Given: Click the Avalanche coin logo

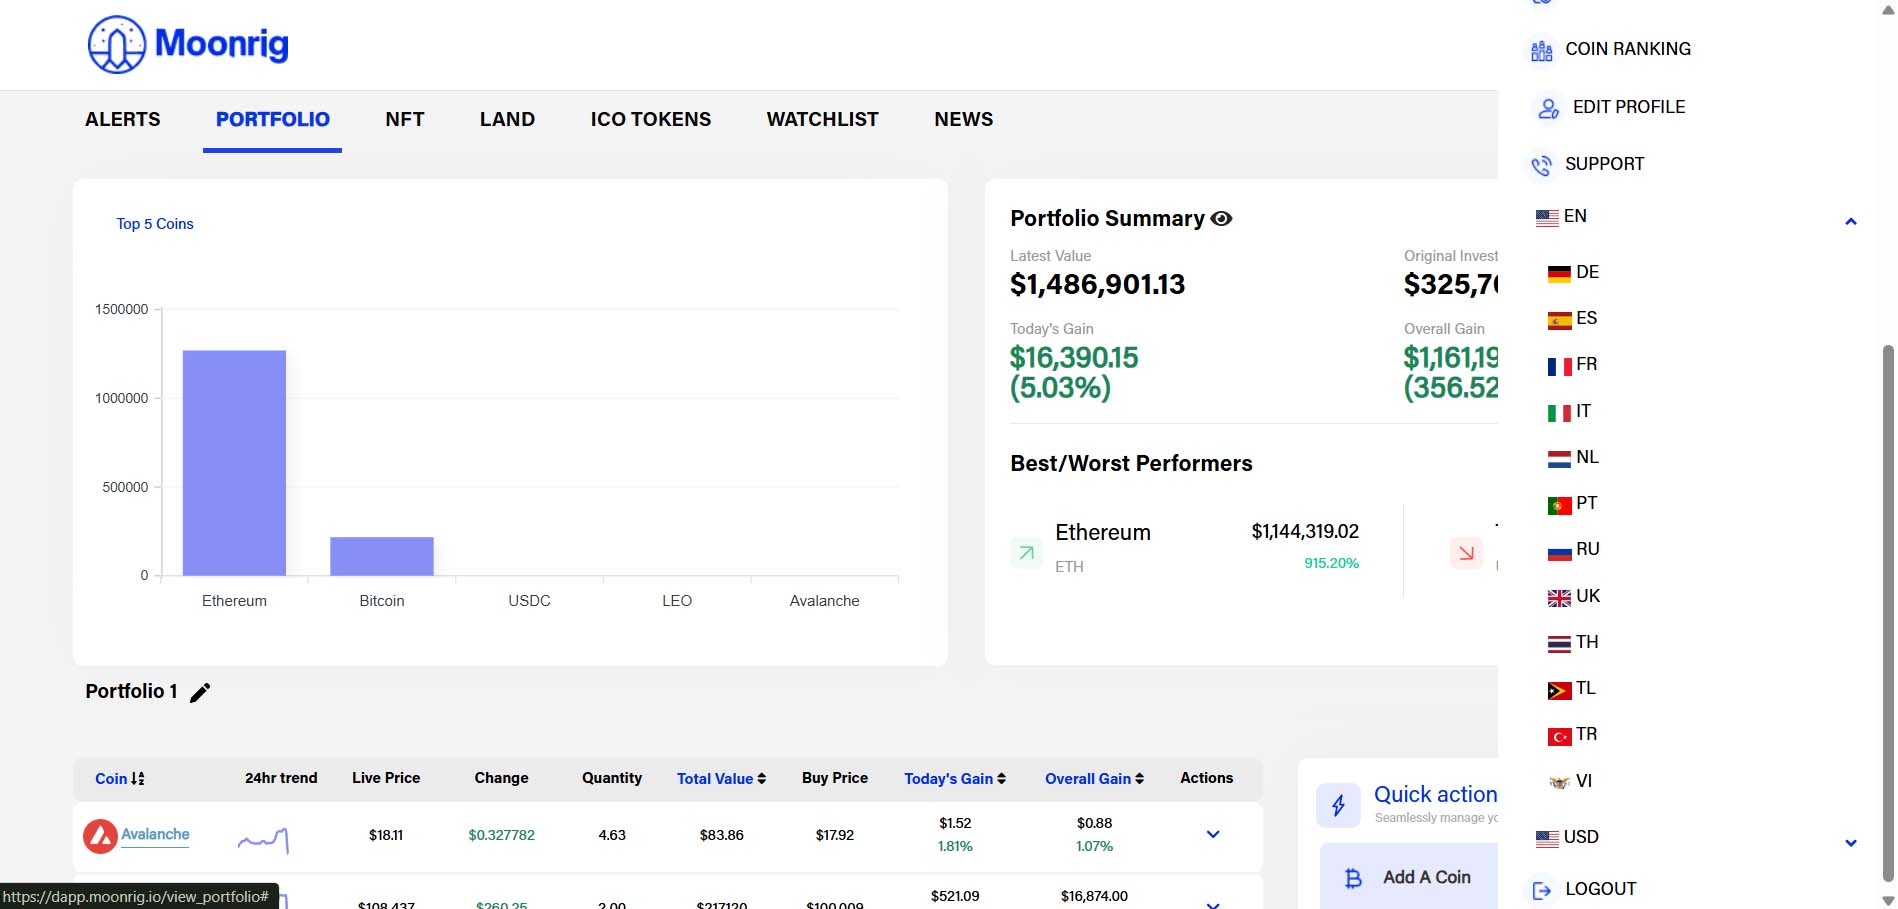Looking at the screenshot, I should (100, 836).
